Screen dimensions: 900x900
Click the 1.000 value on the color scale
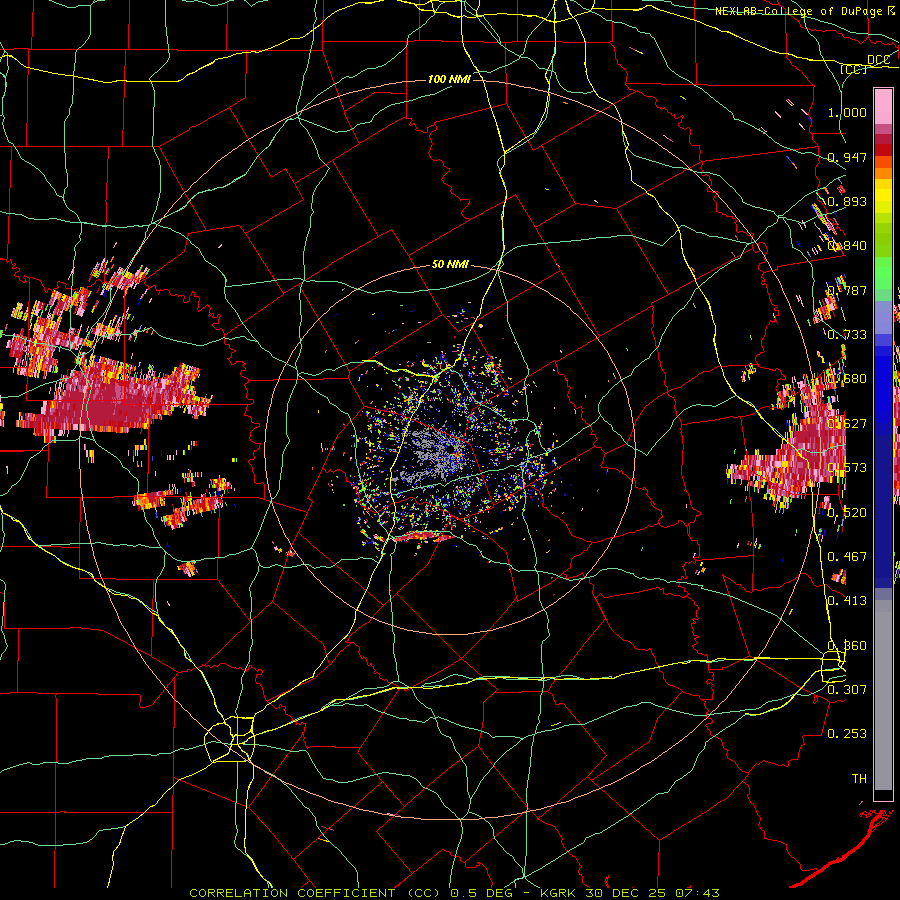(x=847, y=112)
